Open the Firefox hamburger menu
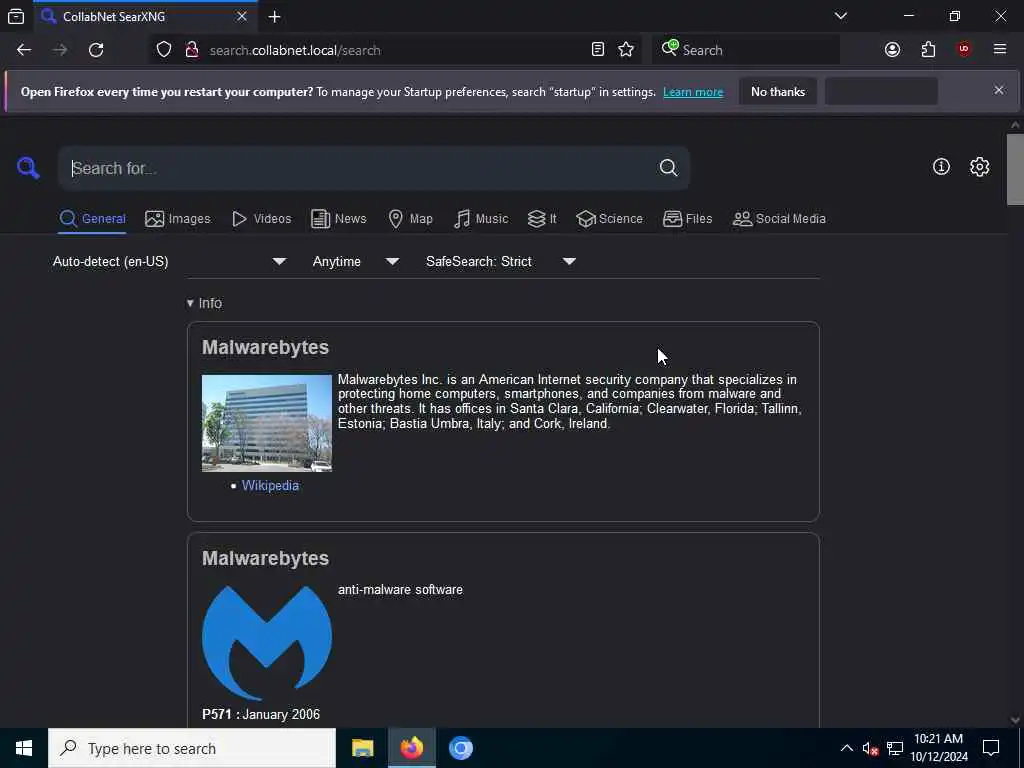The width and height of the screenshot is (1024, 768). [1000, 50]
